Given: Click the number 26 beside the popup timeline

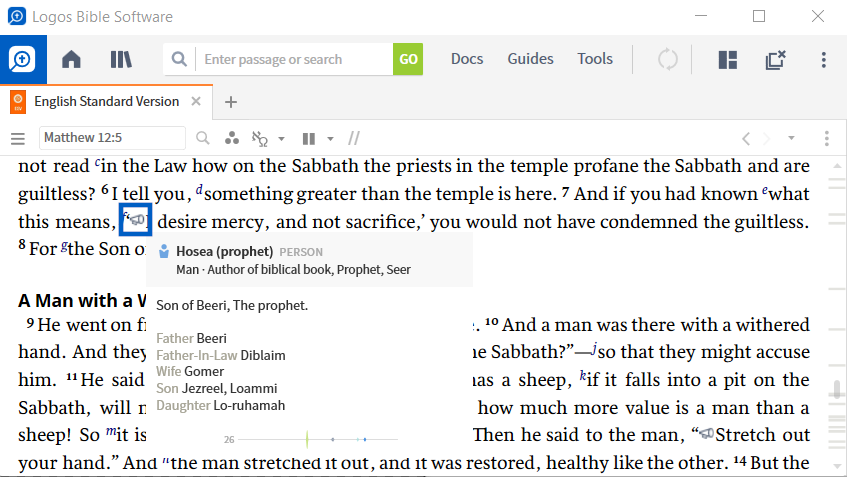Looking at the screenshot, I should tap(229, 440).
